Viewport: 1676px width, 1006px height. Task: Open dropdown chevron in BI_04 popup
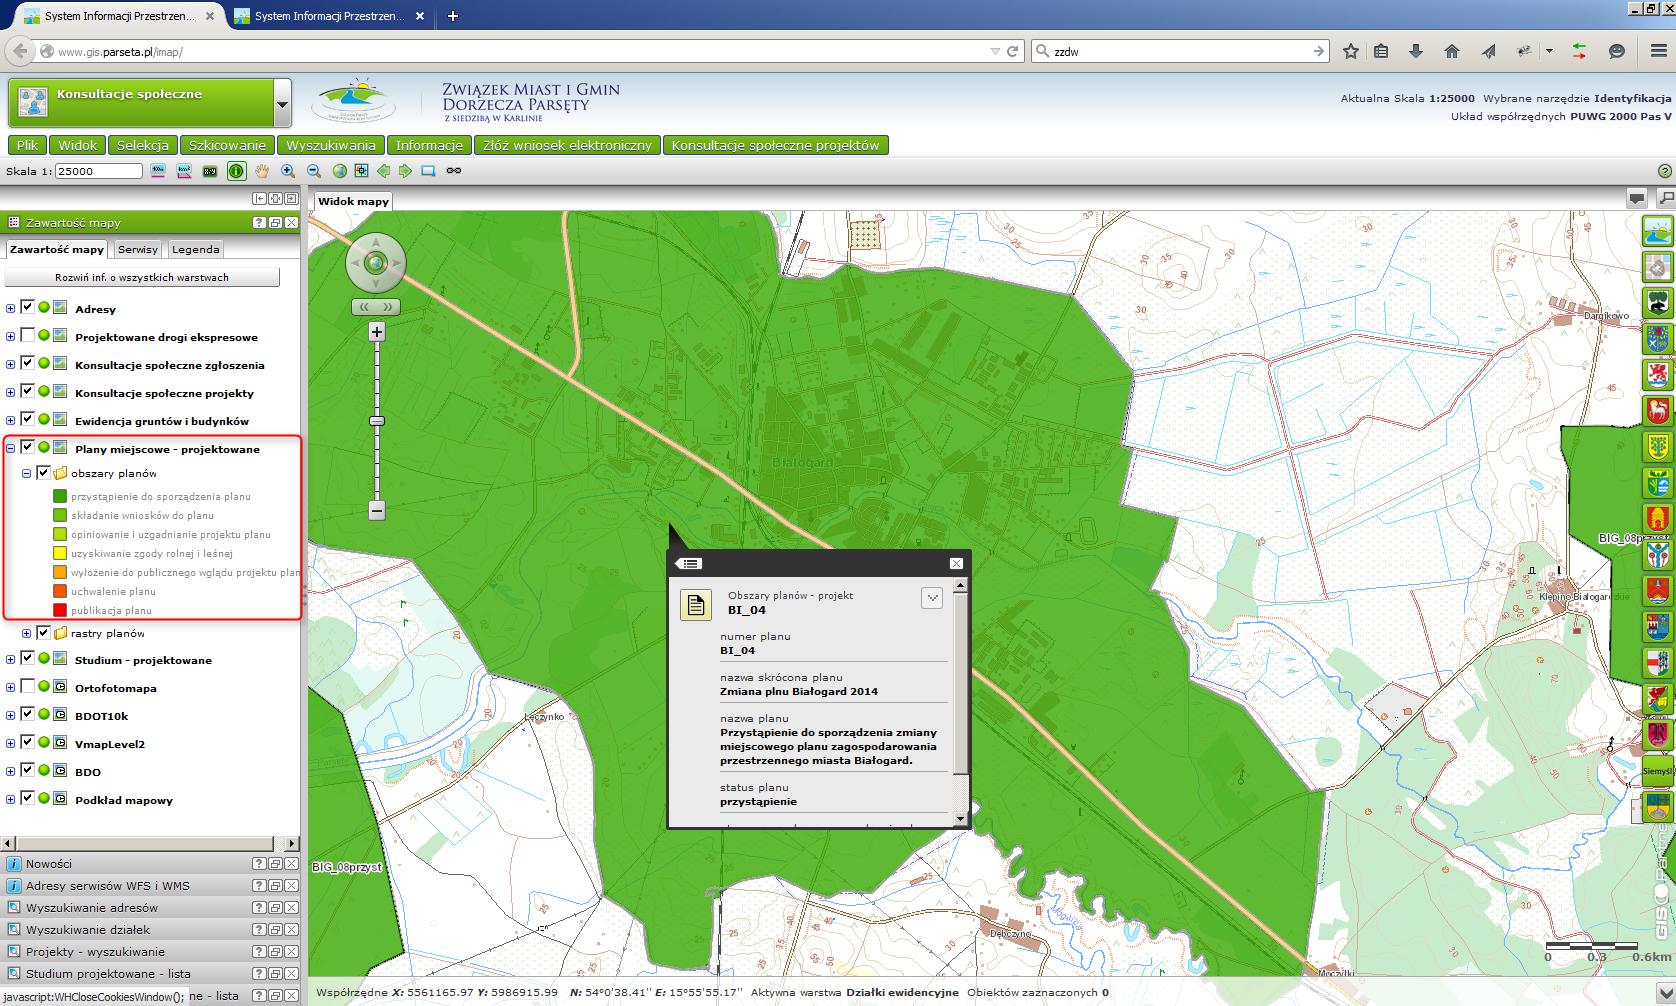932,598
